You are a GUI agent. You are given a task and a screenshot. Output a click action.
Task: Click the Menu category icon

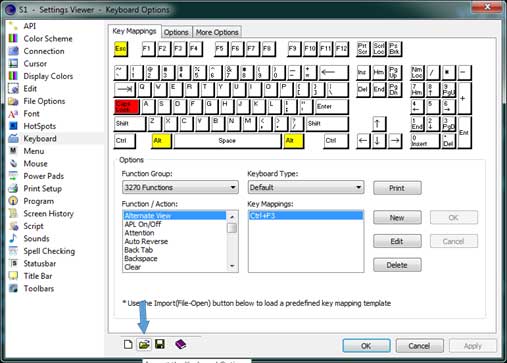pos(13,151)
